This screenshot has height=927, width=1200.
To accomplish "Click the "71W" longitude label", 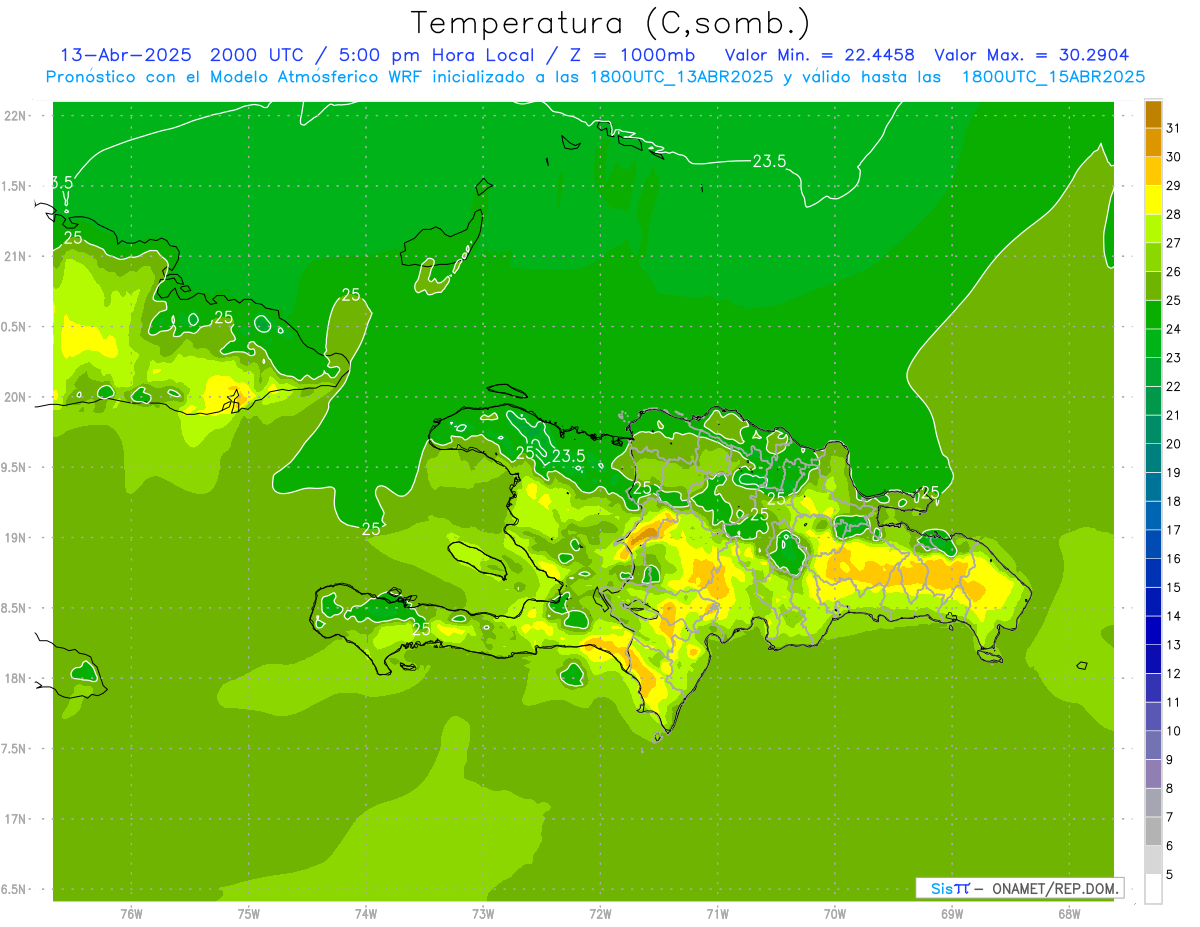I will (717, 913).
